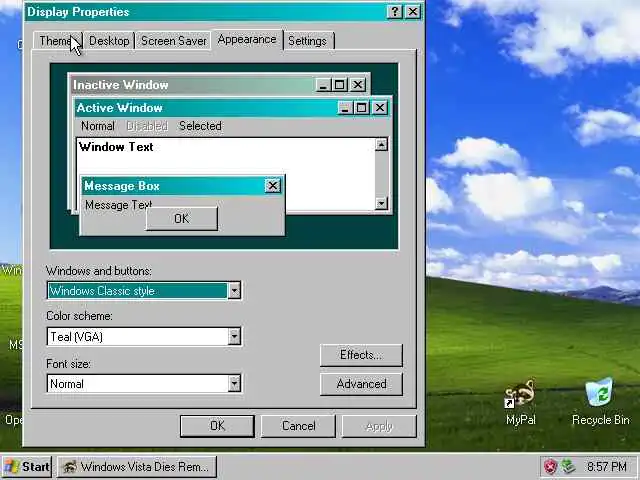This screenshot has width=640, height=480.
Task: Click the Inactive Window preview maximize icon
Action: pyautogui.click(x=339, y=85)
